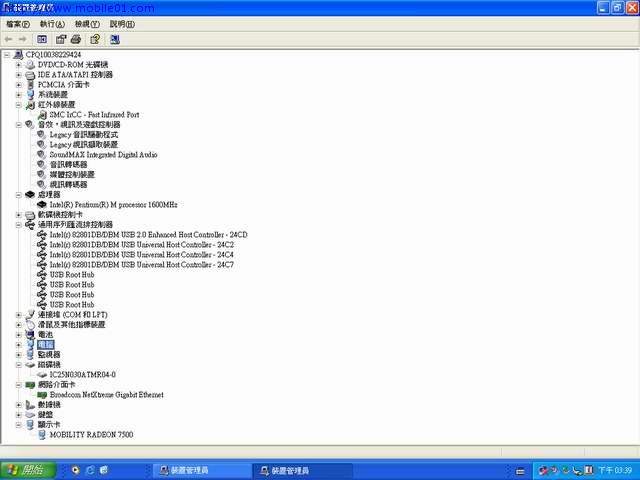Click the 開始 Start button

tap(28, 470)
